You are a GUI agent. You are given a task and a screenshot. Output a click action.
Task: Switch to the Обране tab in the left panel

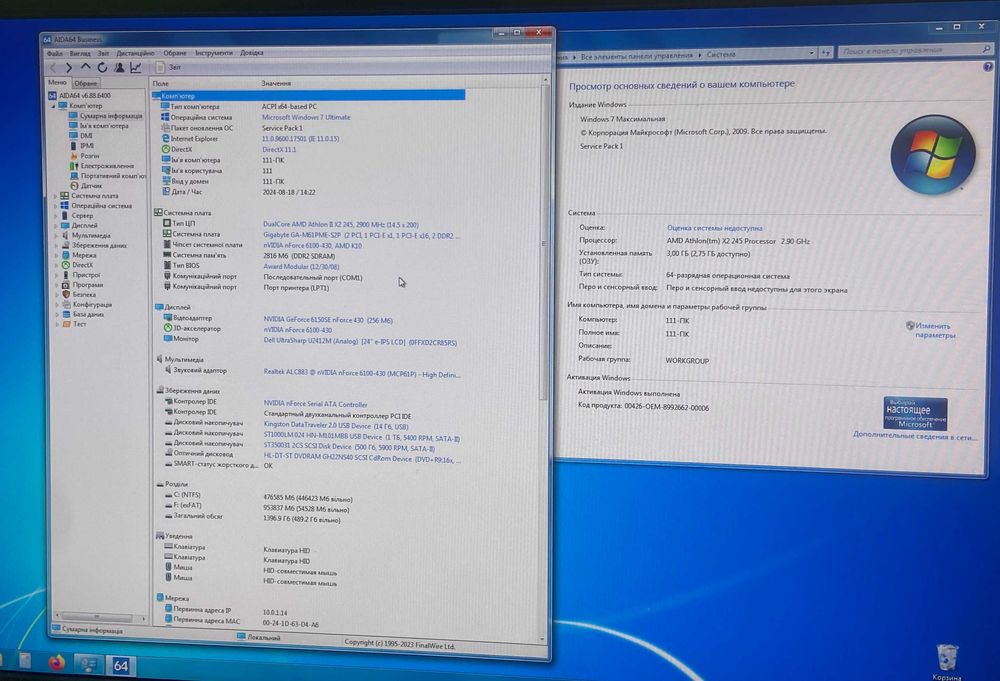[85, 83]
